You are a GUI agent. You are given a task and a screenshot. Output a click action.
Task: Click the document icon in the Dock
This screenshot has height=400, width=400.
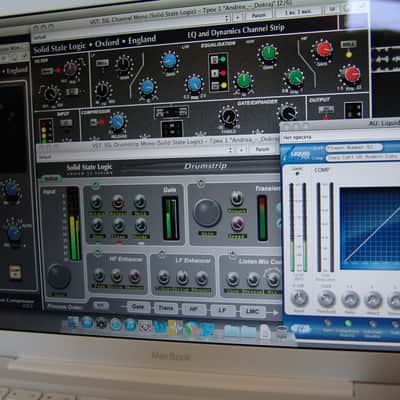point(265,332)
